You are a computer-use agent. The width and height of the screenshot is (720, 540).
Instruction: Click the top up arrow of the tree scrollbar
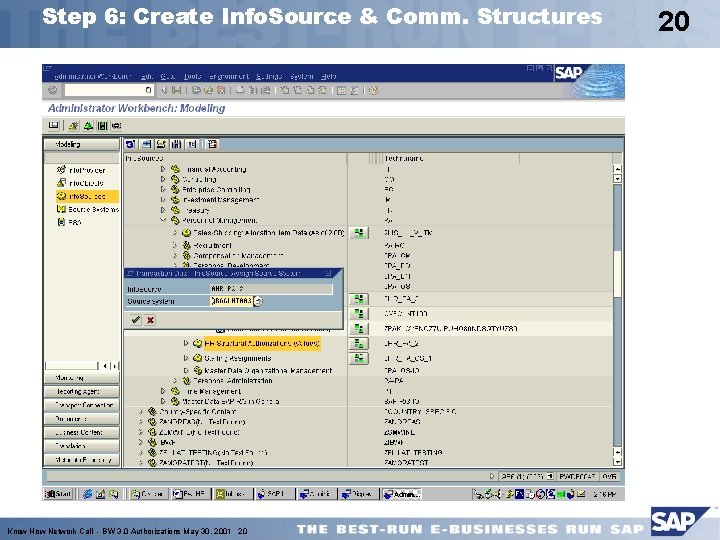618,169
